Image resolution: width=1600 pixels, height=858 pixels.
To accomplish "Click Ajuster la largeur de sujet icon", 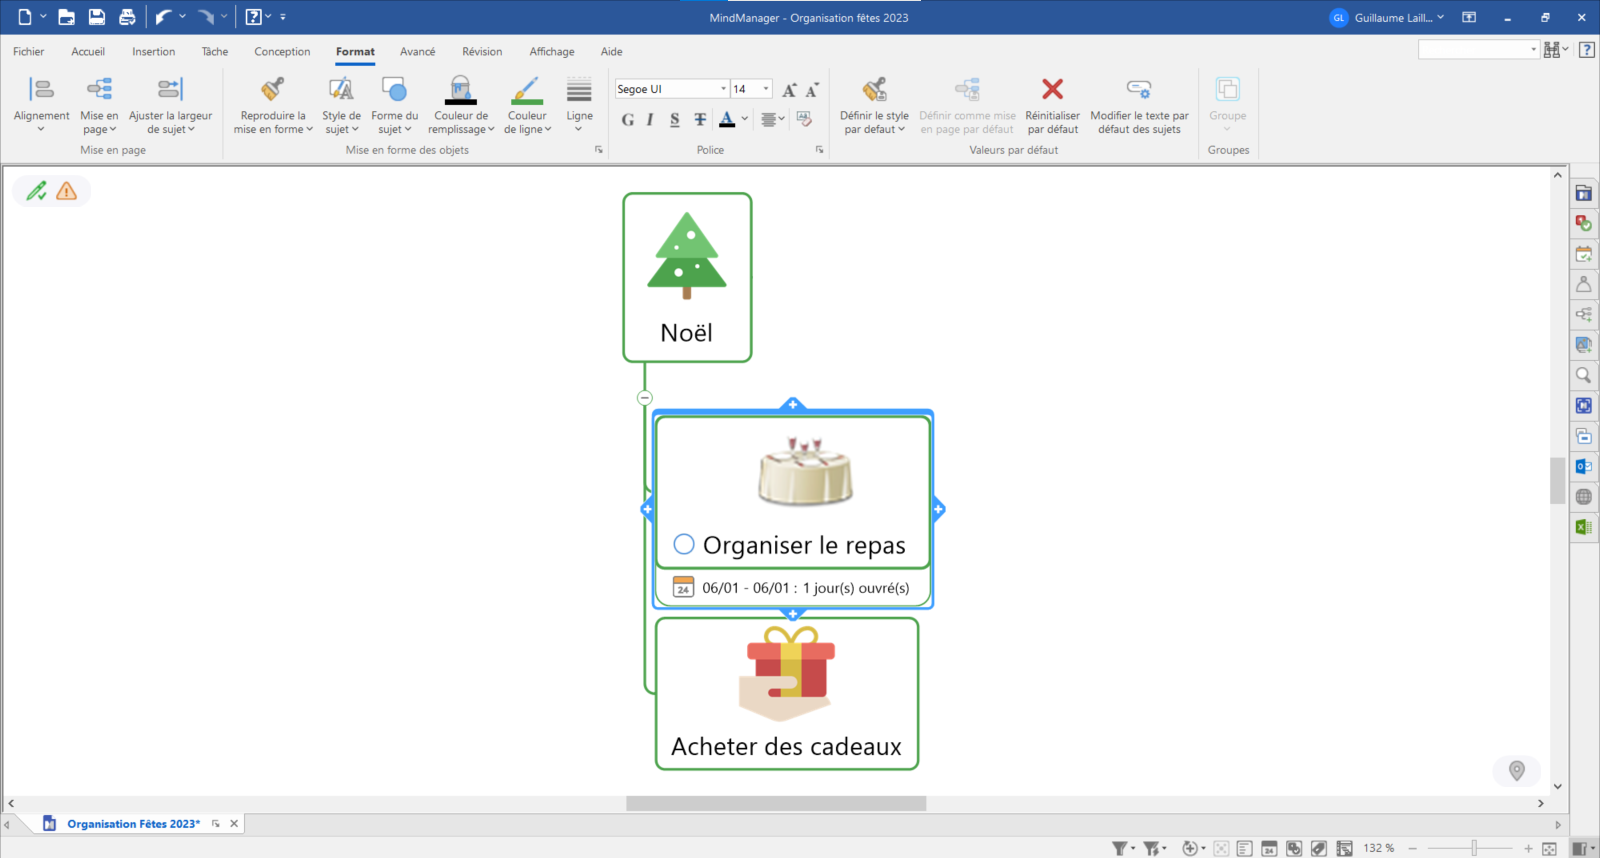I will tap(170, 90).
